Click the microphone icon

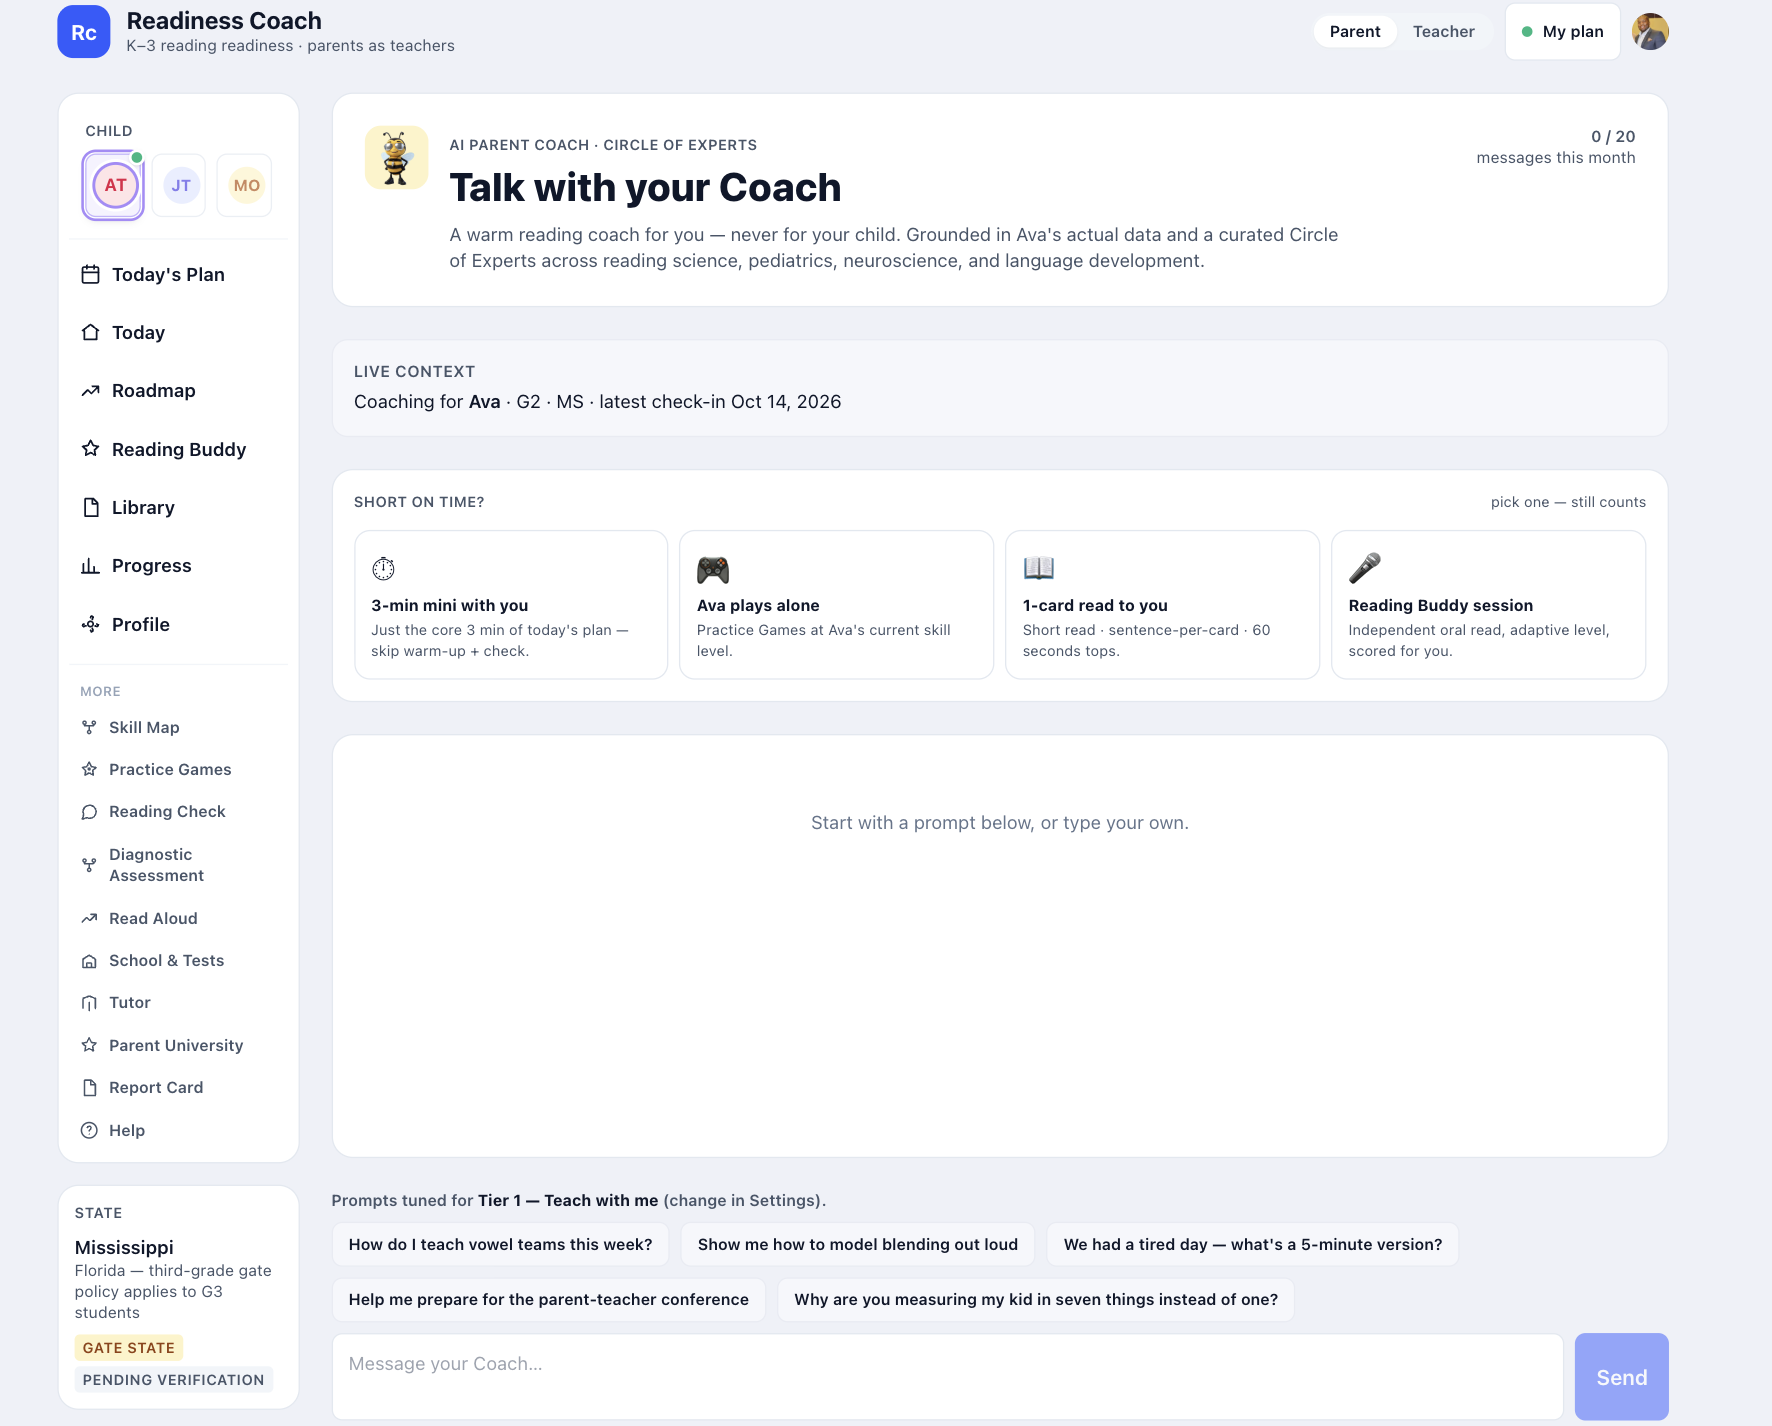(1365, 568)
